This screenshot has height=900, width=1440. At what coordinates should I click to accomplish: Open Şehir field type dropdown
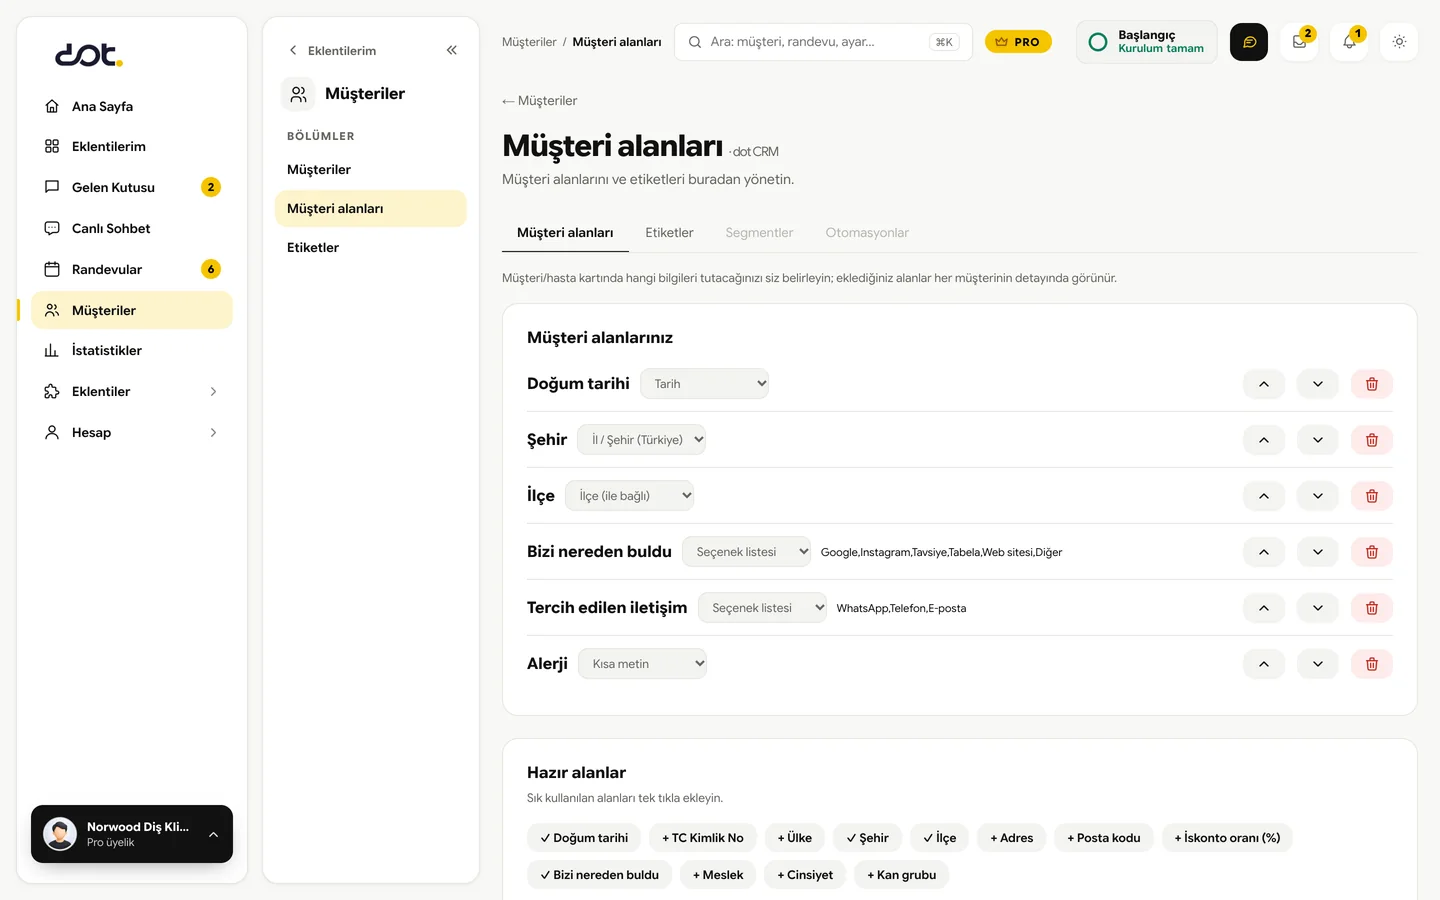click(641, 440)
